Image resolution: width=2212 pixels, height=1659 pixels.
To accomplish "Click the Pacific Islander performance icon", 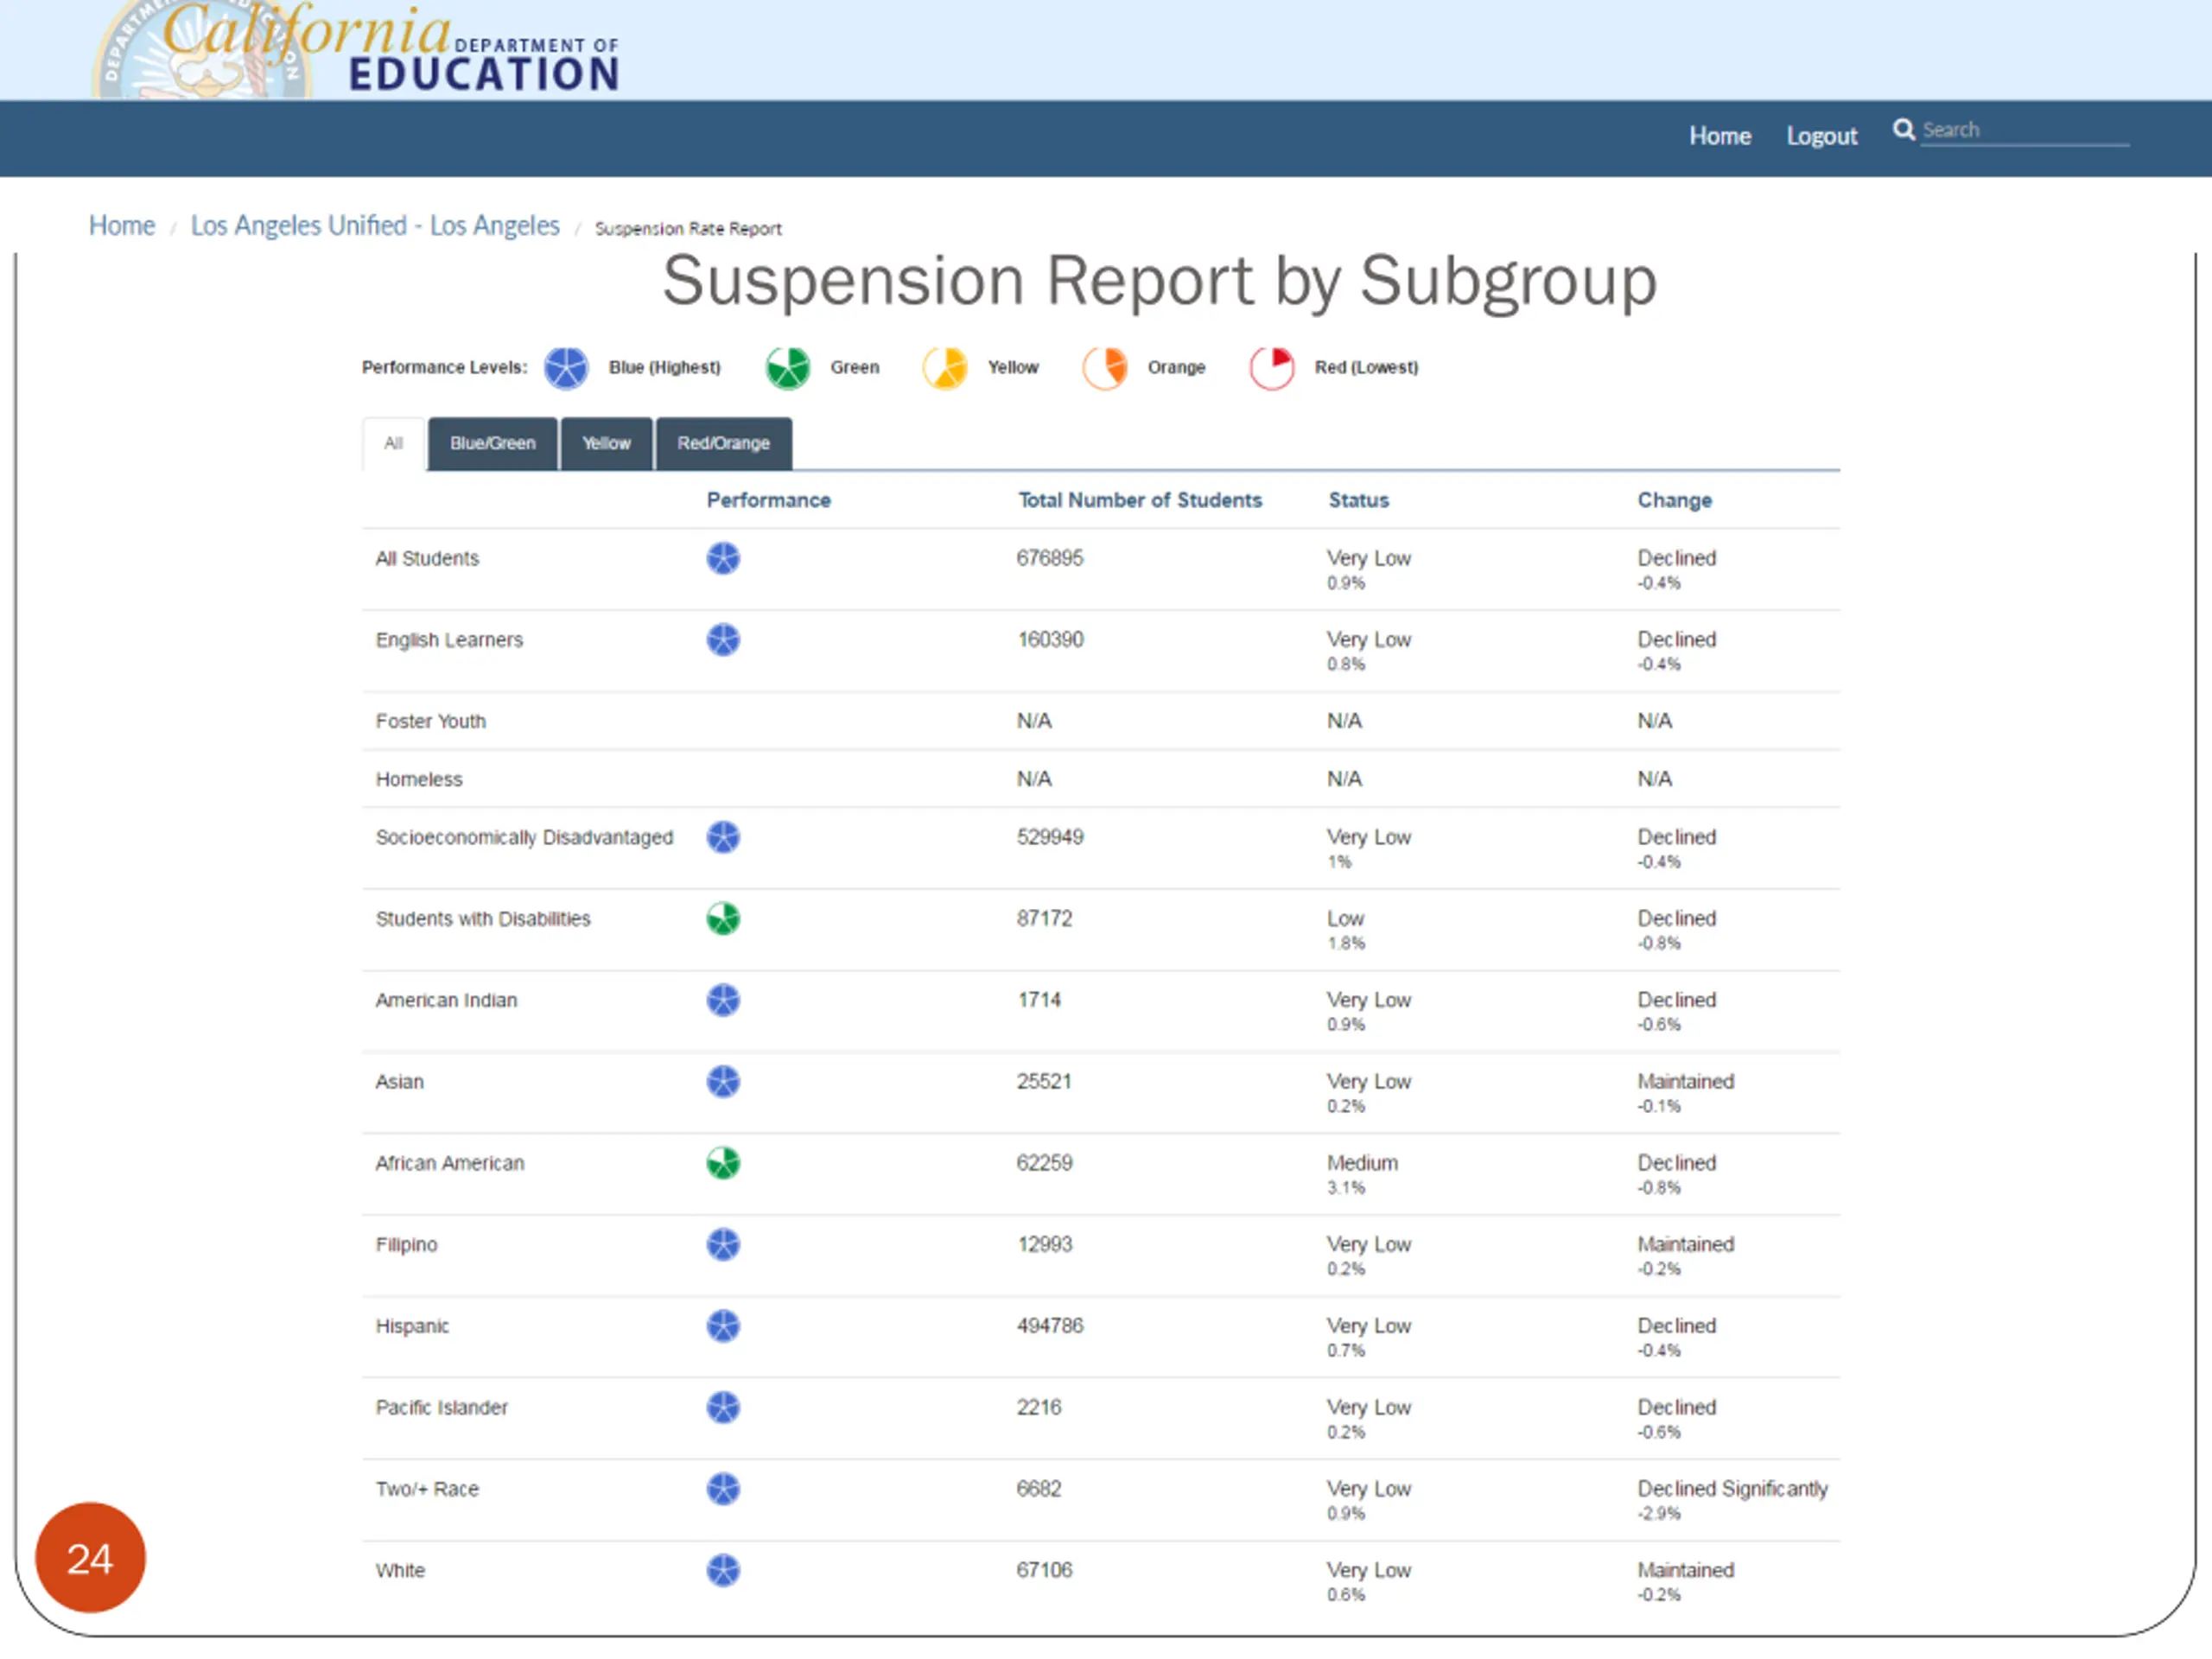I will tap(723, 1407).
